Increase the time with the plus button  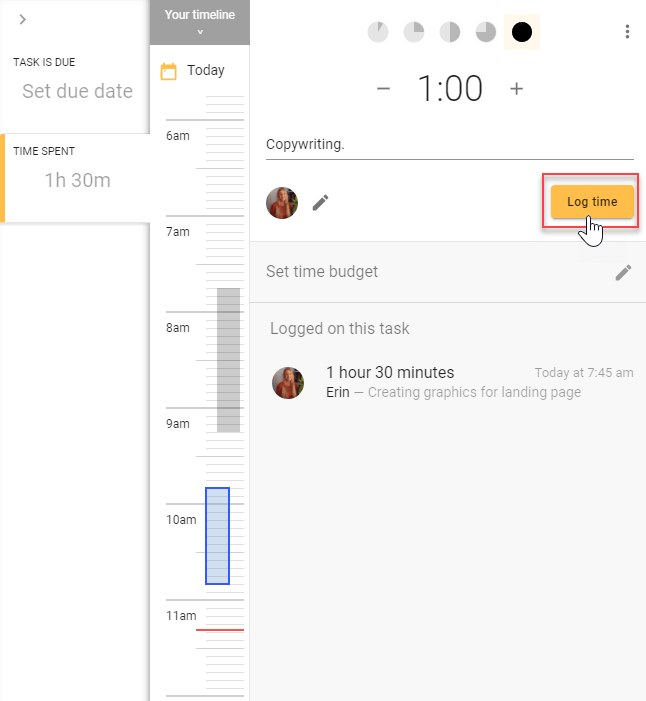(516, 89)
